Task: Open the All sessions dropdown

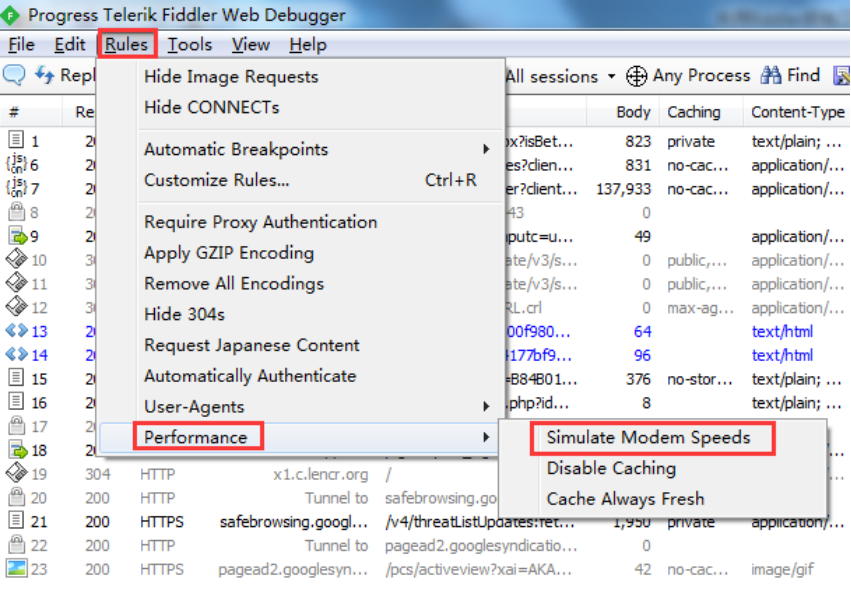Action: (560, 77)
